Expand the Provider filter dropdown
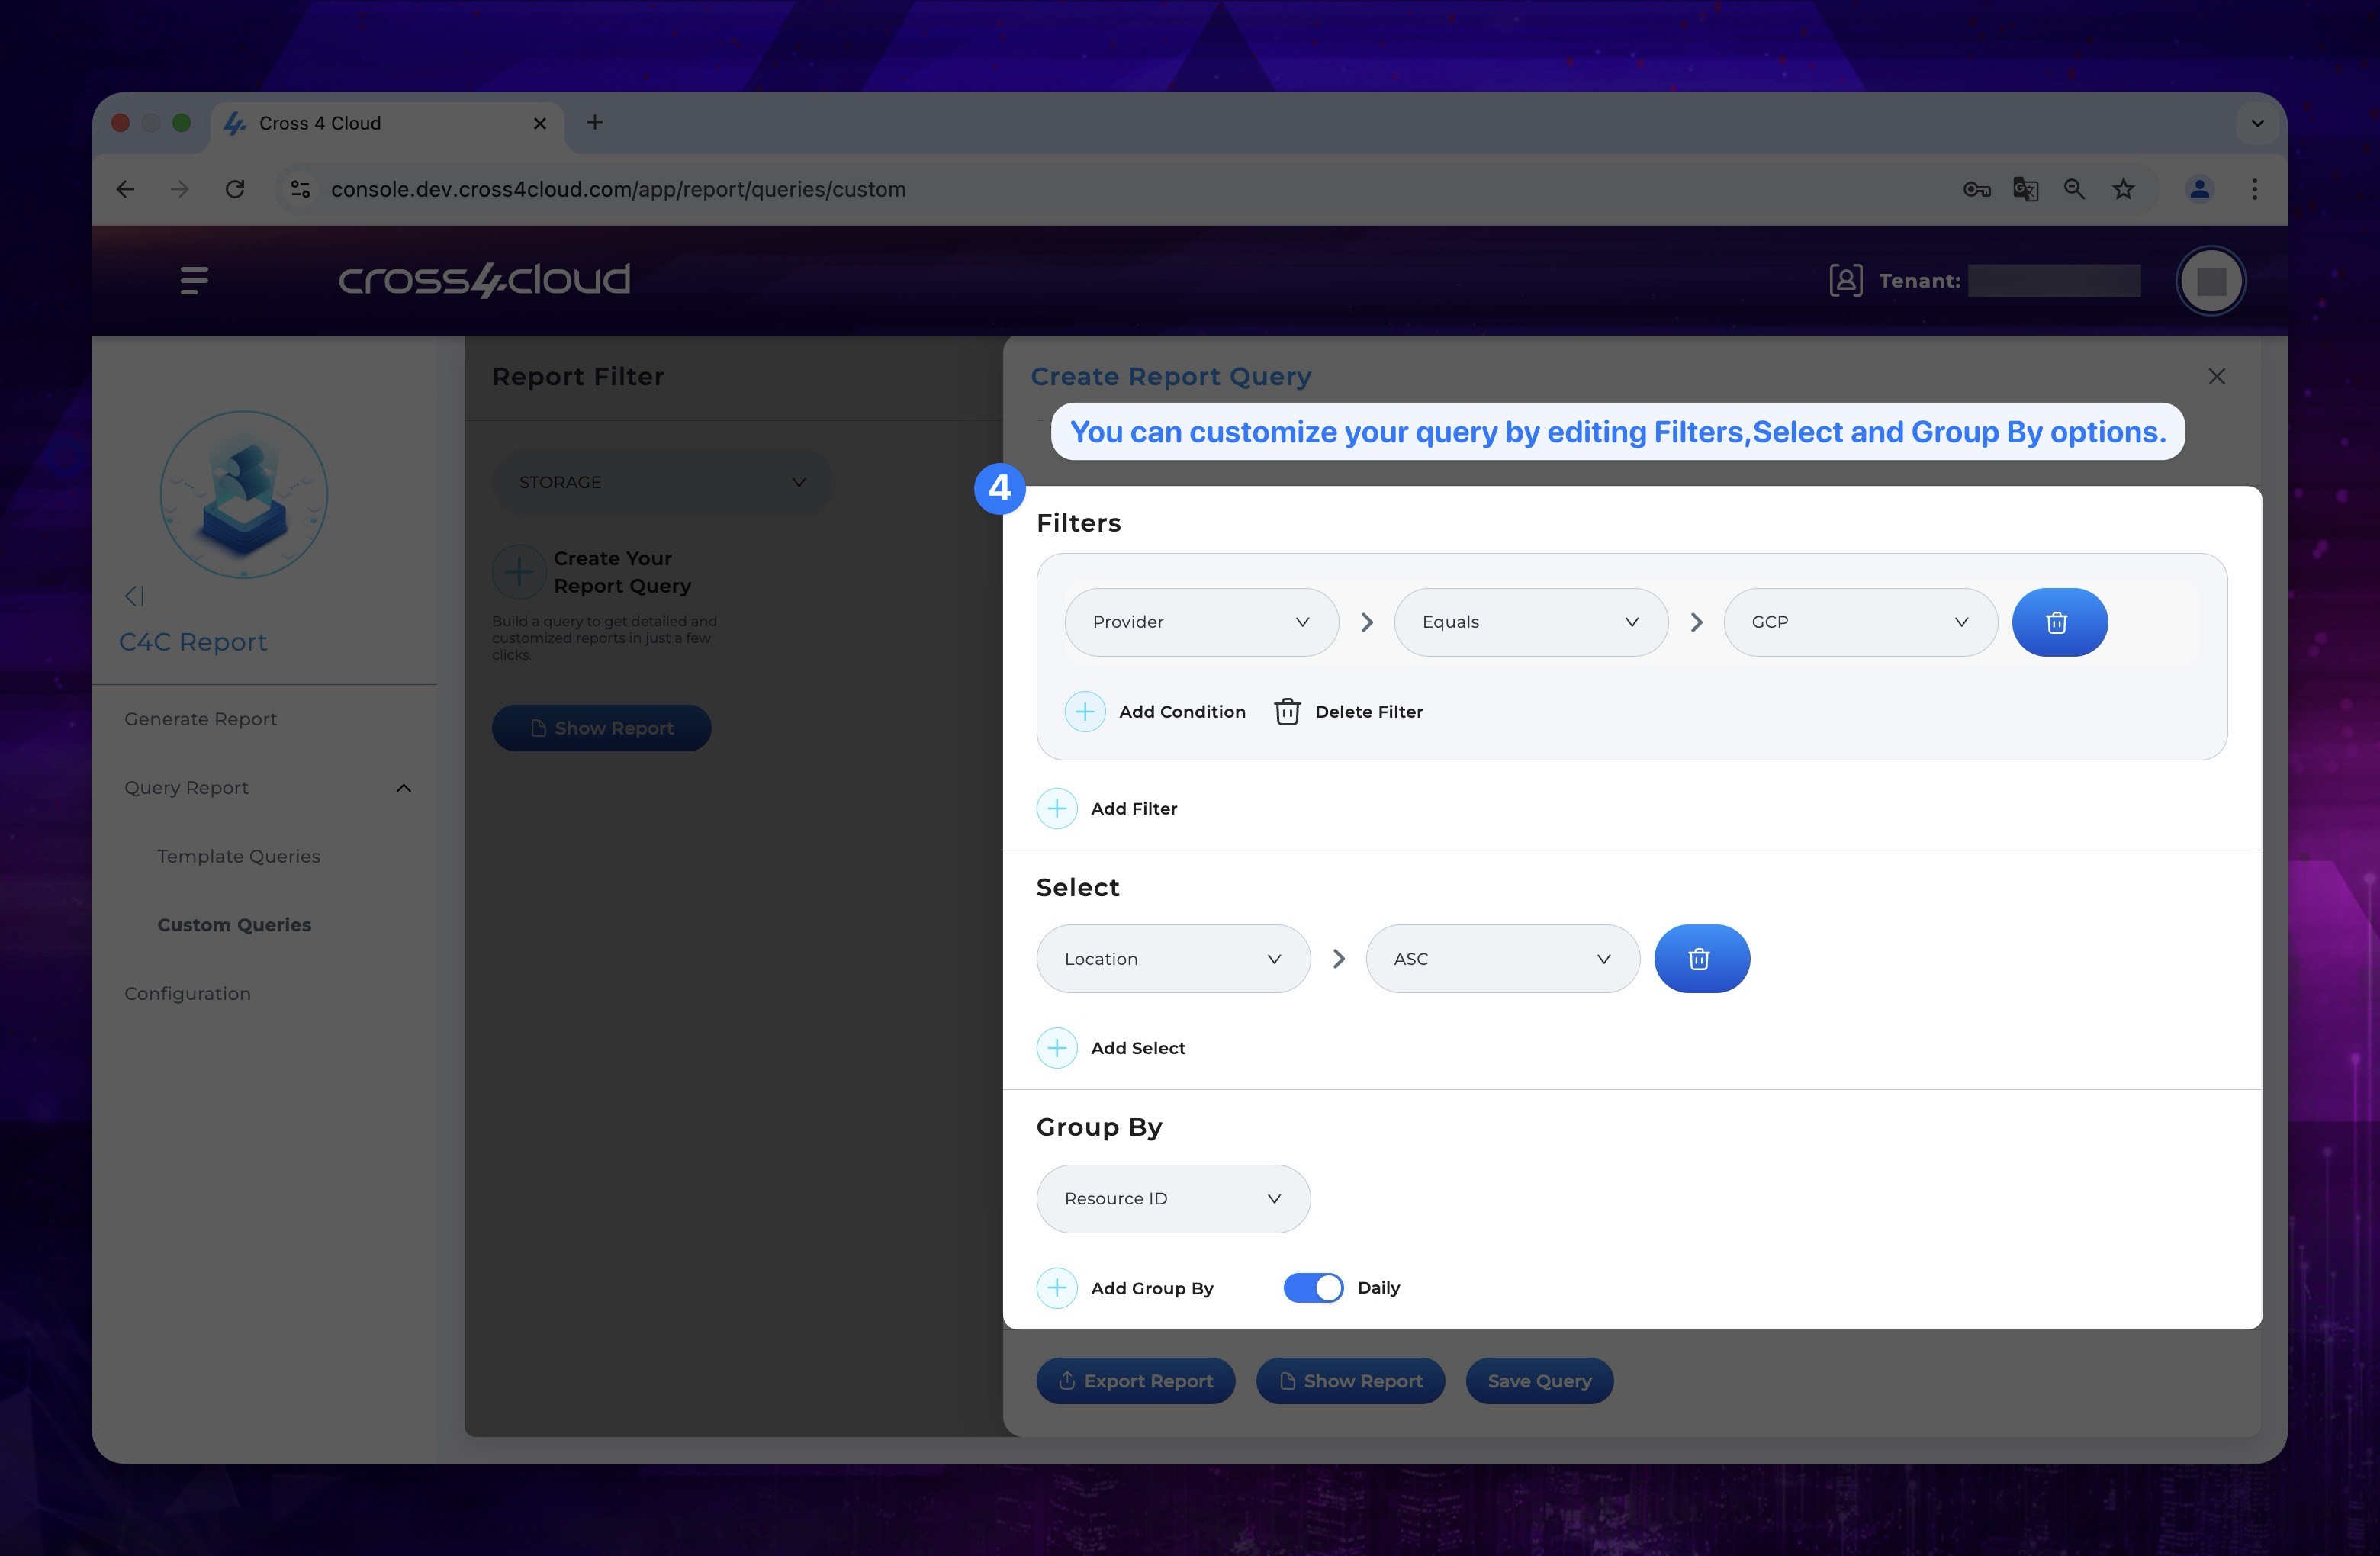This screenshot has width=2380, height=1556. click(x=1195, y=620)
